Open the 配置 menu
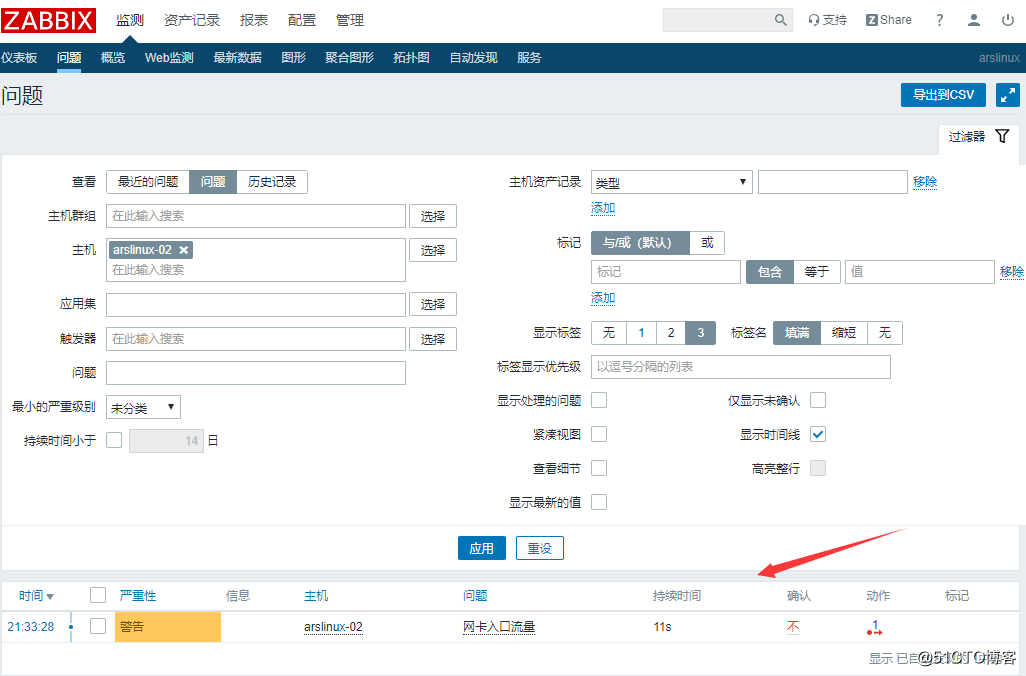This screenshot has width=1026, height=676. 302,20
